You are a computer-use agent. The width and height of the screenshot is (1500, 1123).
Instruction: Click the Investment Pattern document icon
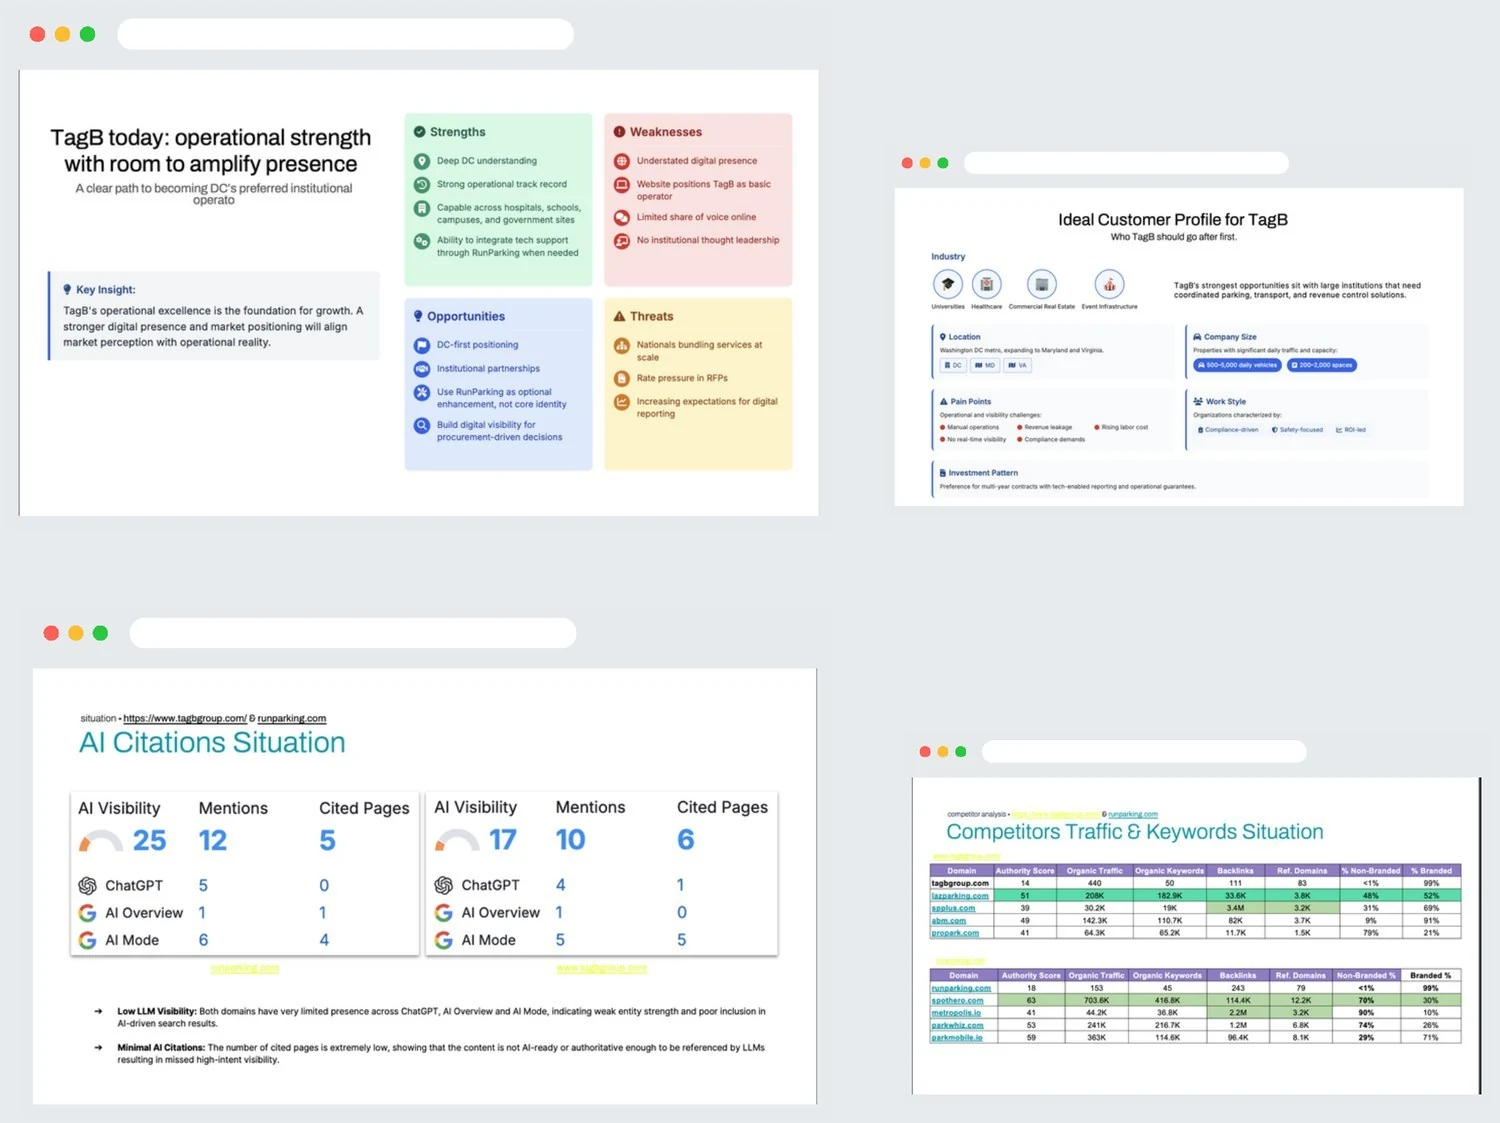point(943,473)
